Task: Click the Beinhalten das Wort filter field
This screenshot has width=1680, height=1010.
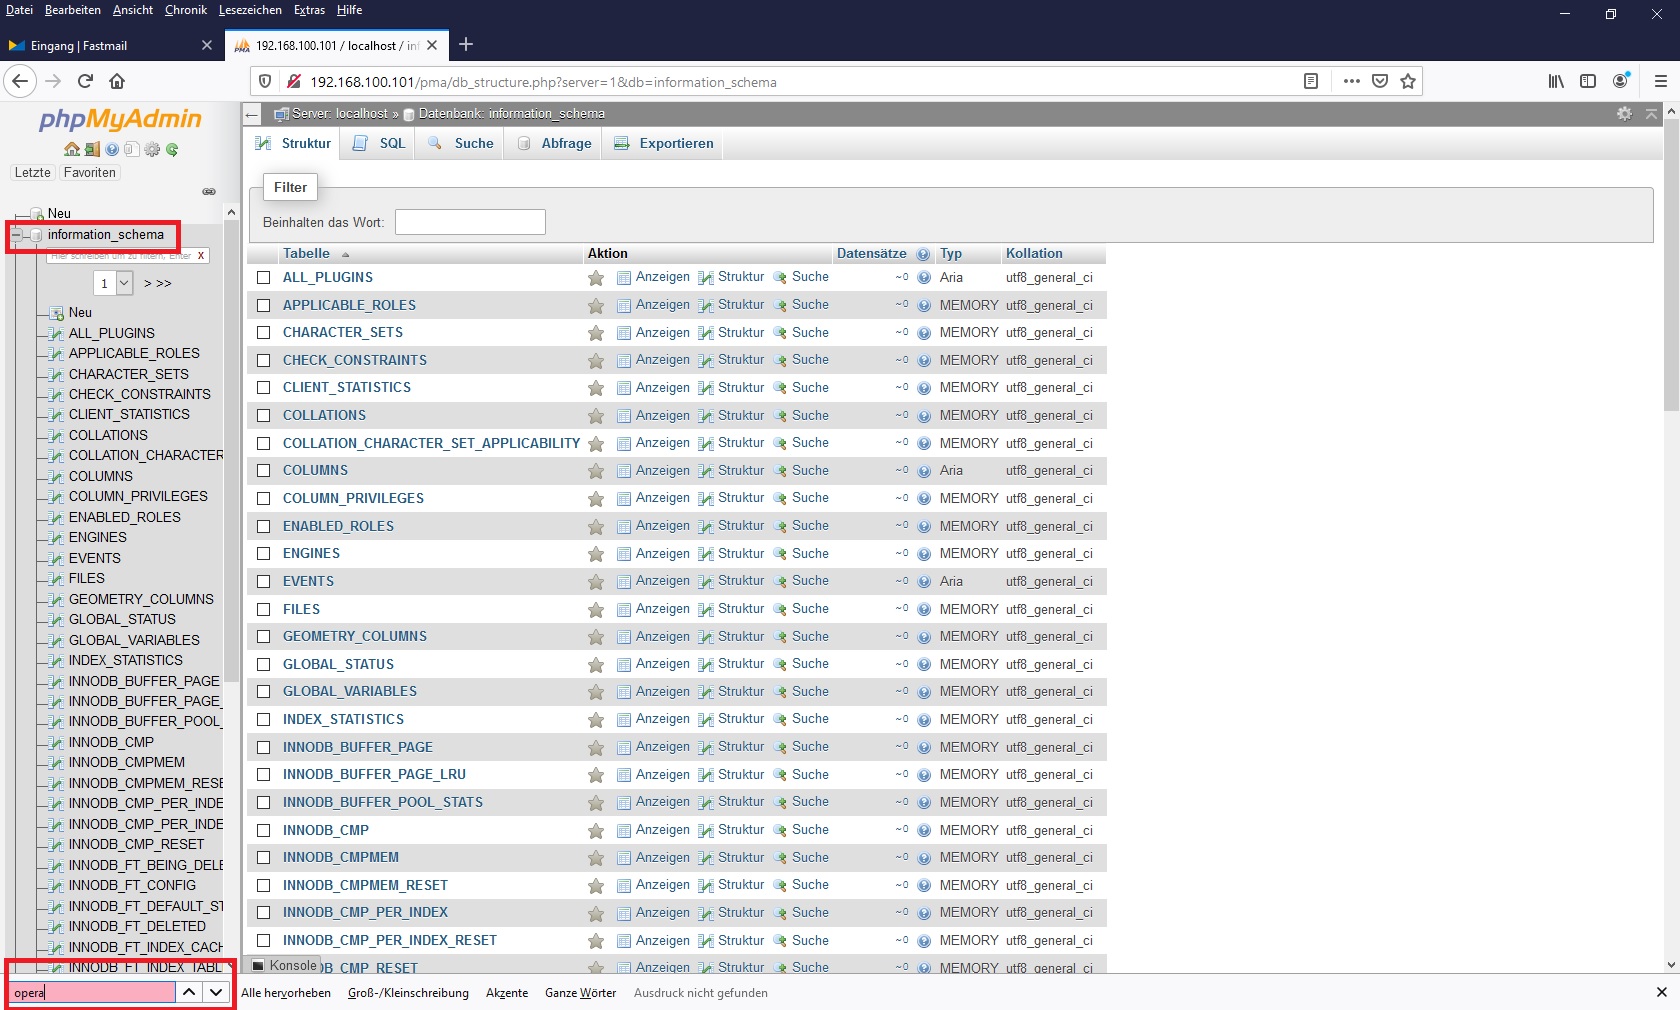Action: point(469,221)
